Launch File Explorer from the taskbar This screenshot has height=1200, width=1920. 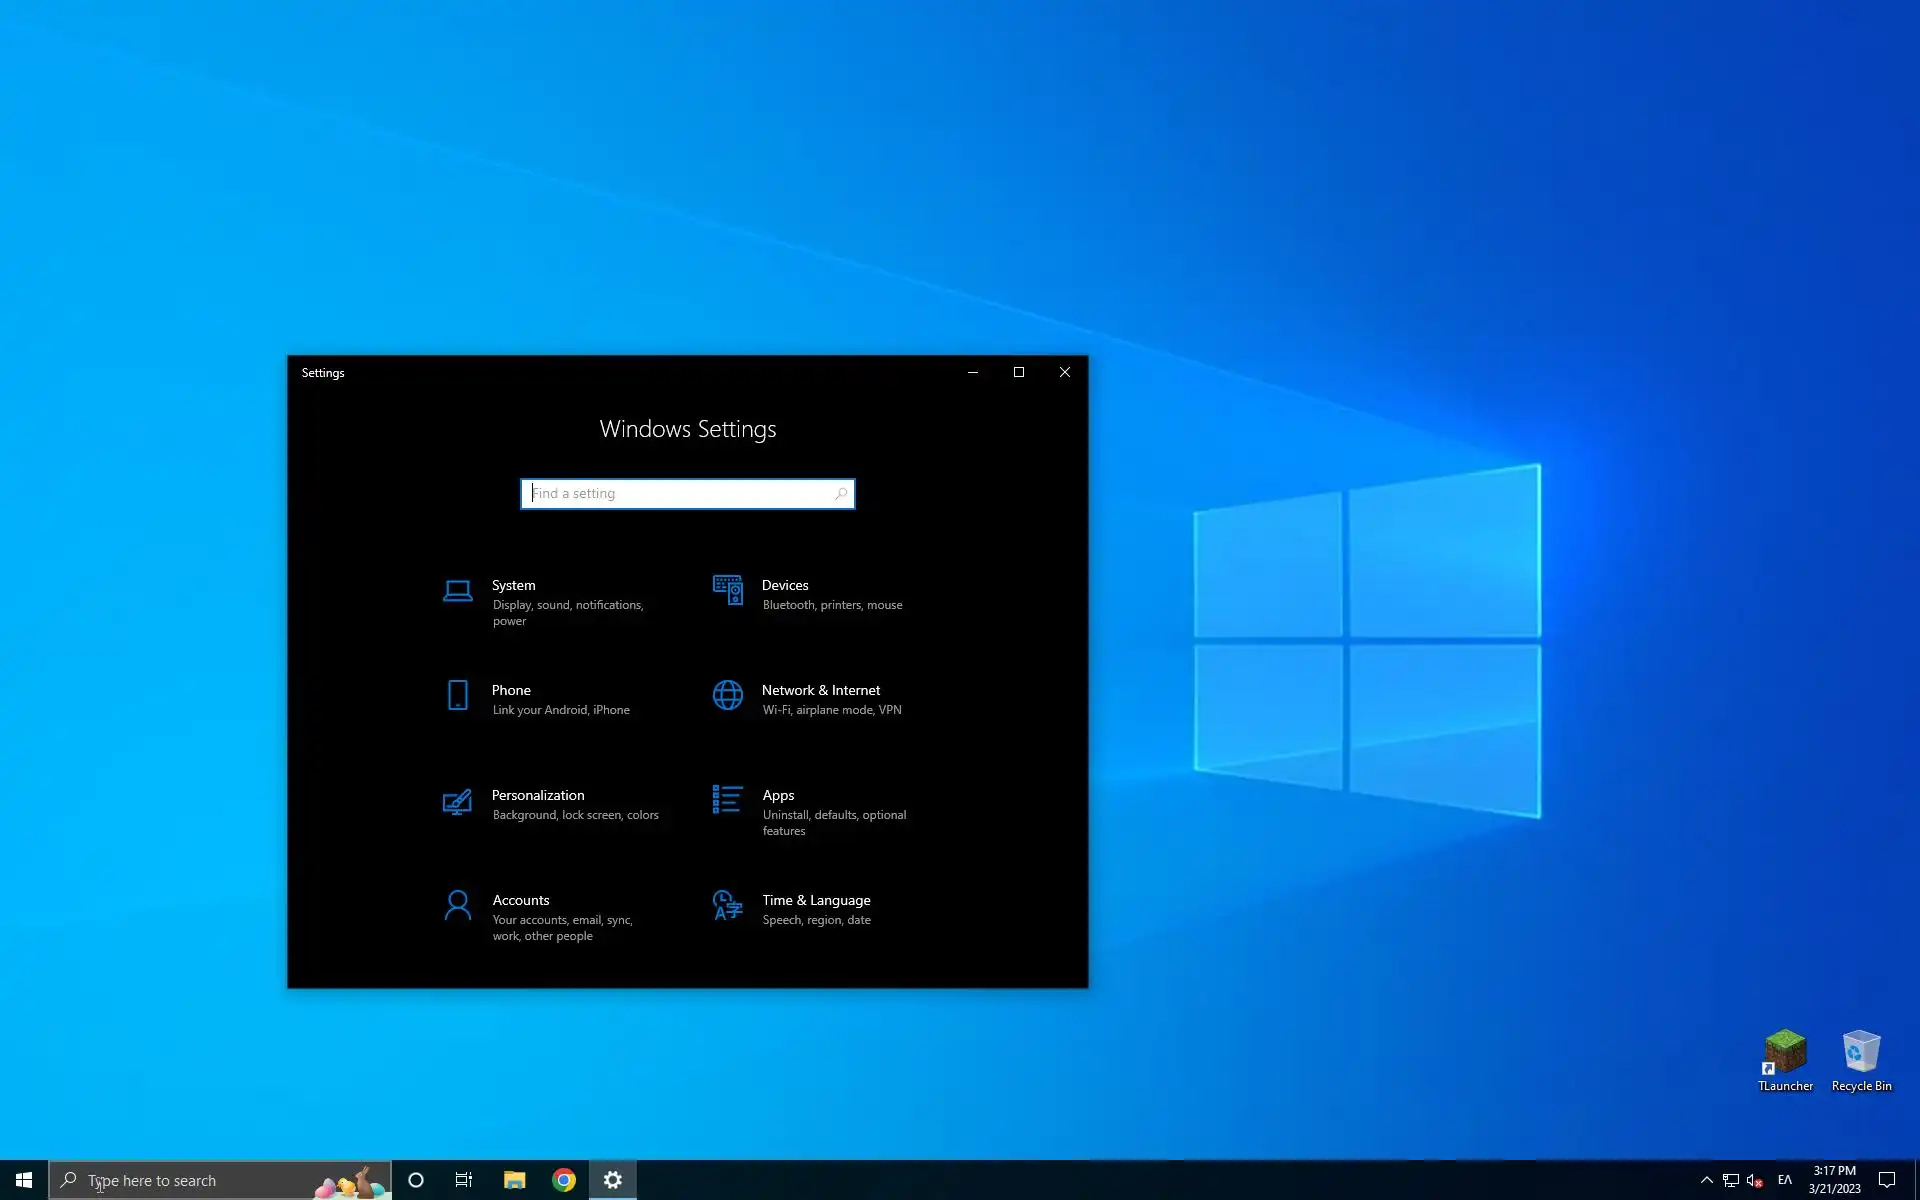tap(514, 1180)
